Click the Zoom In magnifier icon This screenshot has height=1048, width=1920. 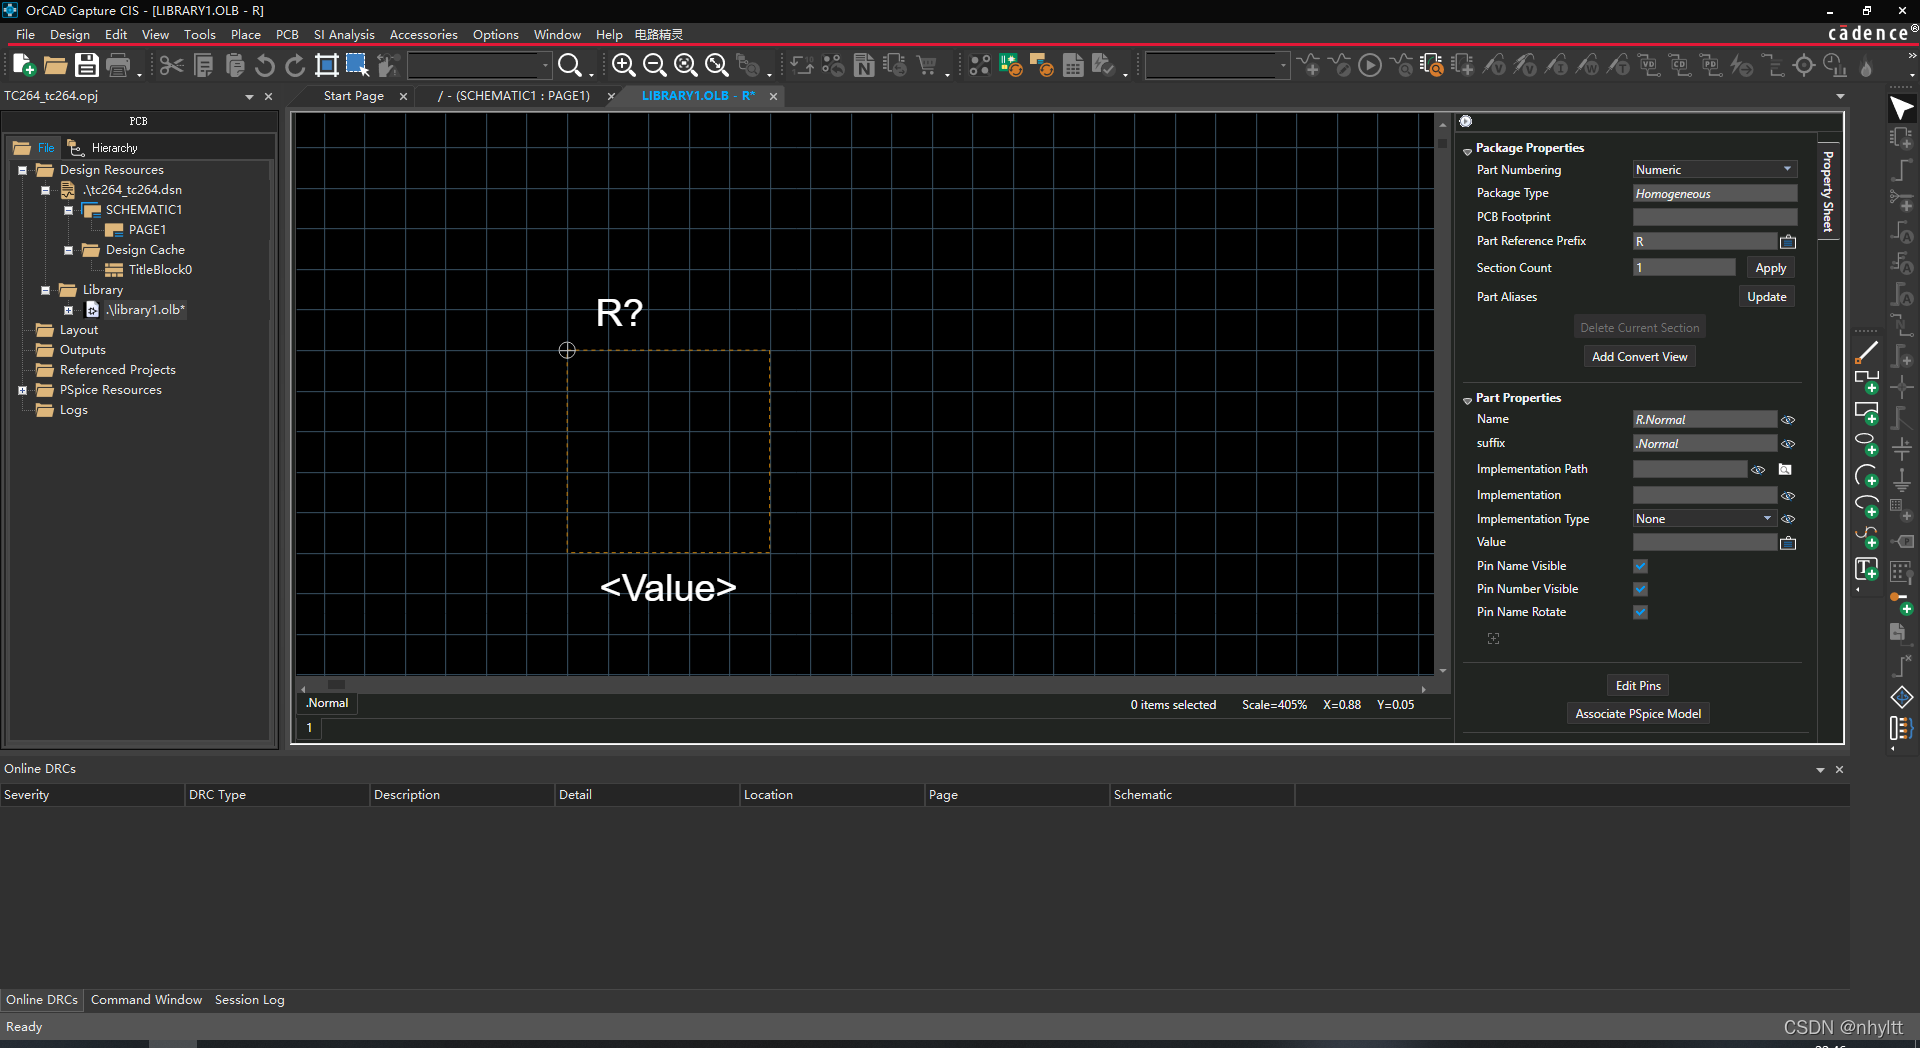(x=623, y=66)
